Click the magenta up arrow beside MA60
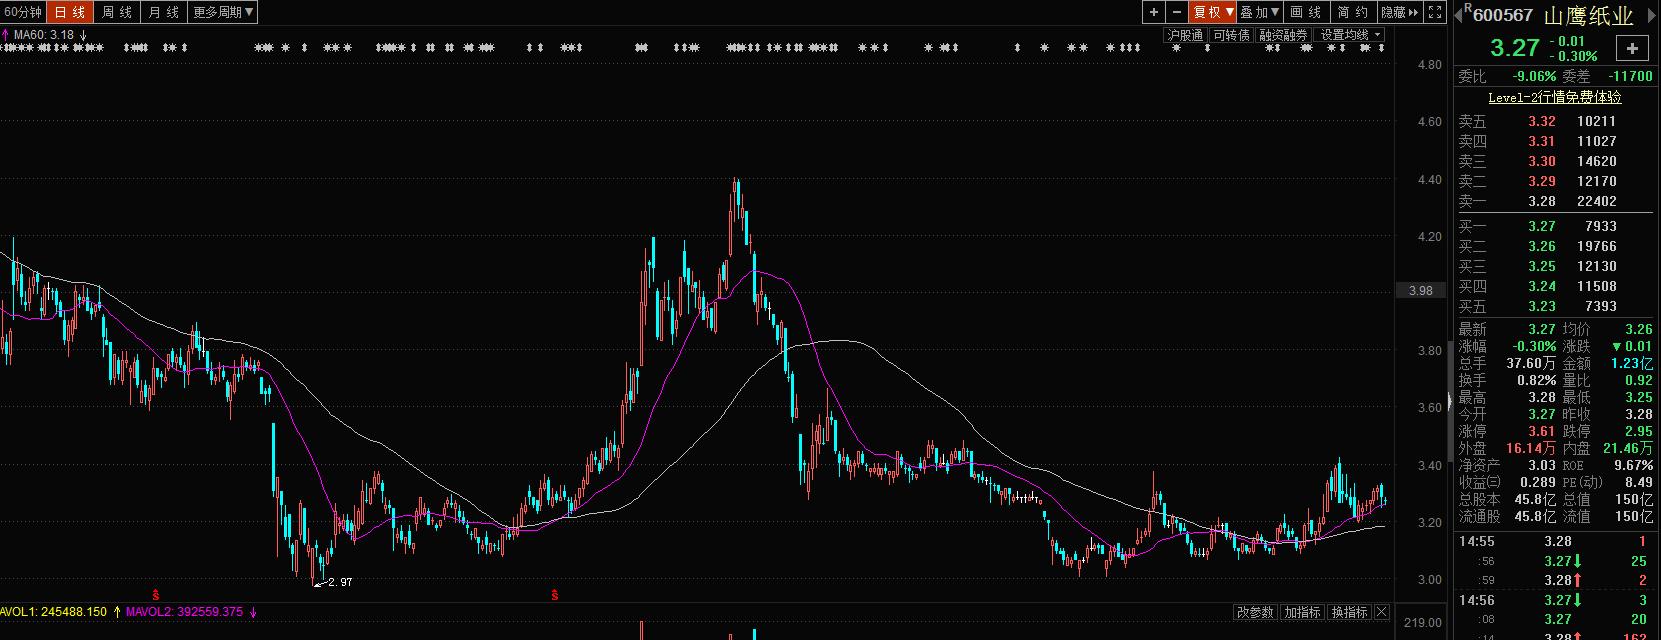 click(6, 35)
